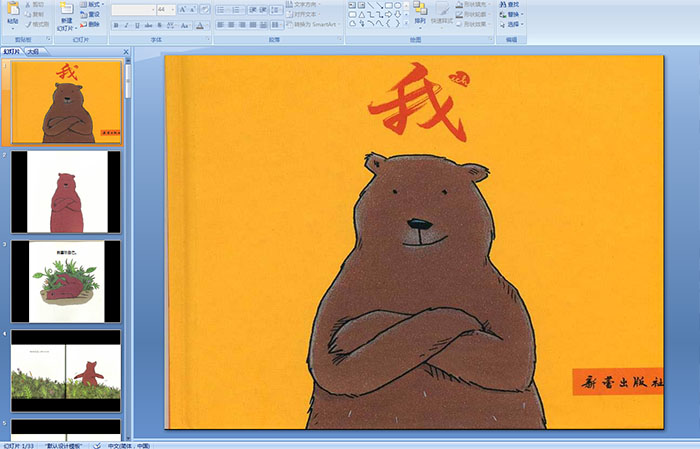Click Shape Outline (形状轮廓) color
This screenshot has height=449, width=700.
pyautogui.click(x=474, y=14)
